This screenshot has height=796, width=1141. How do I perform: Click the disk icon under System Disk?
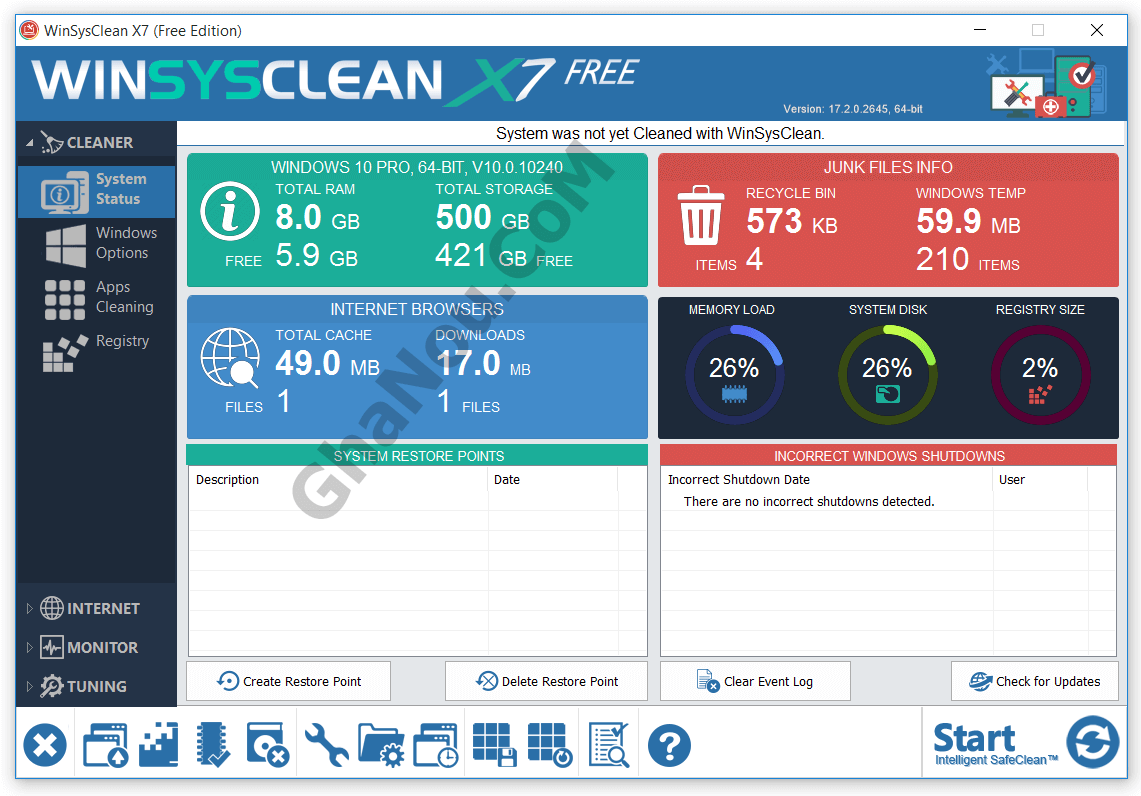coord(888,394)
